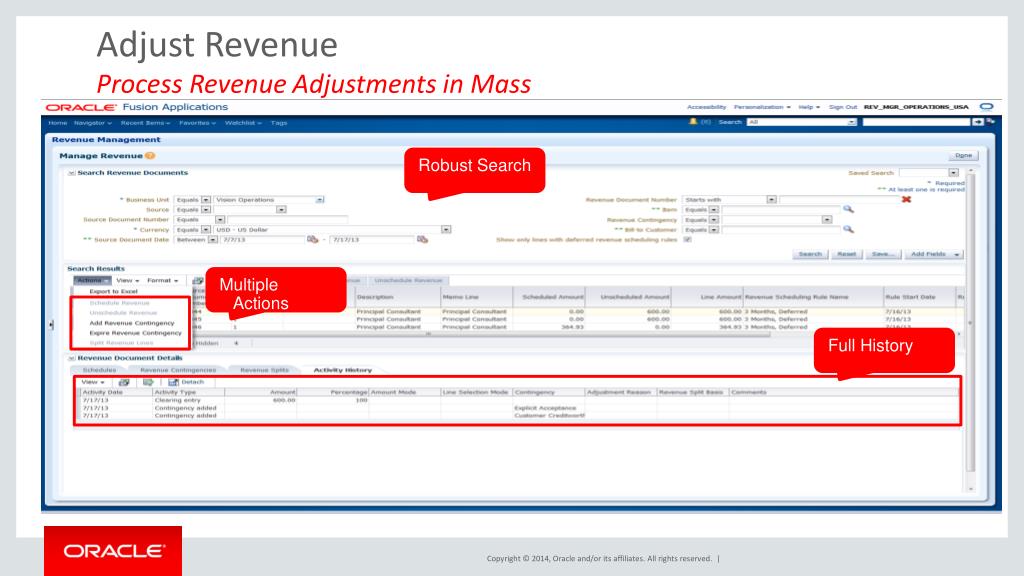The image size is (1024, 576).
Task: Open the Saved Search dropdown
Action: point(953,172)
